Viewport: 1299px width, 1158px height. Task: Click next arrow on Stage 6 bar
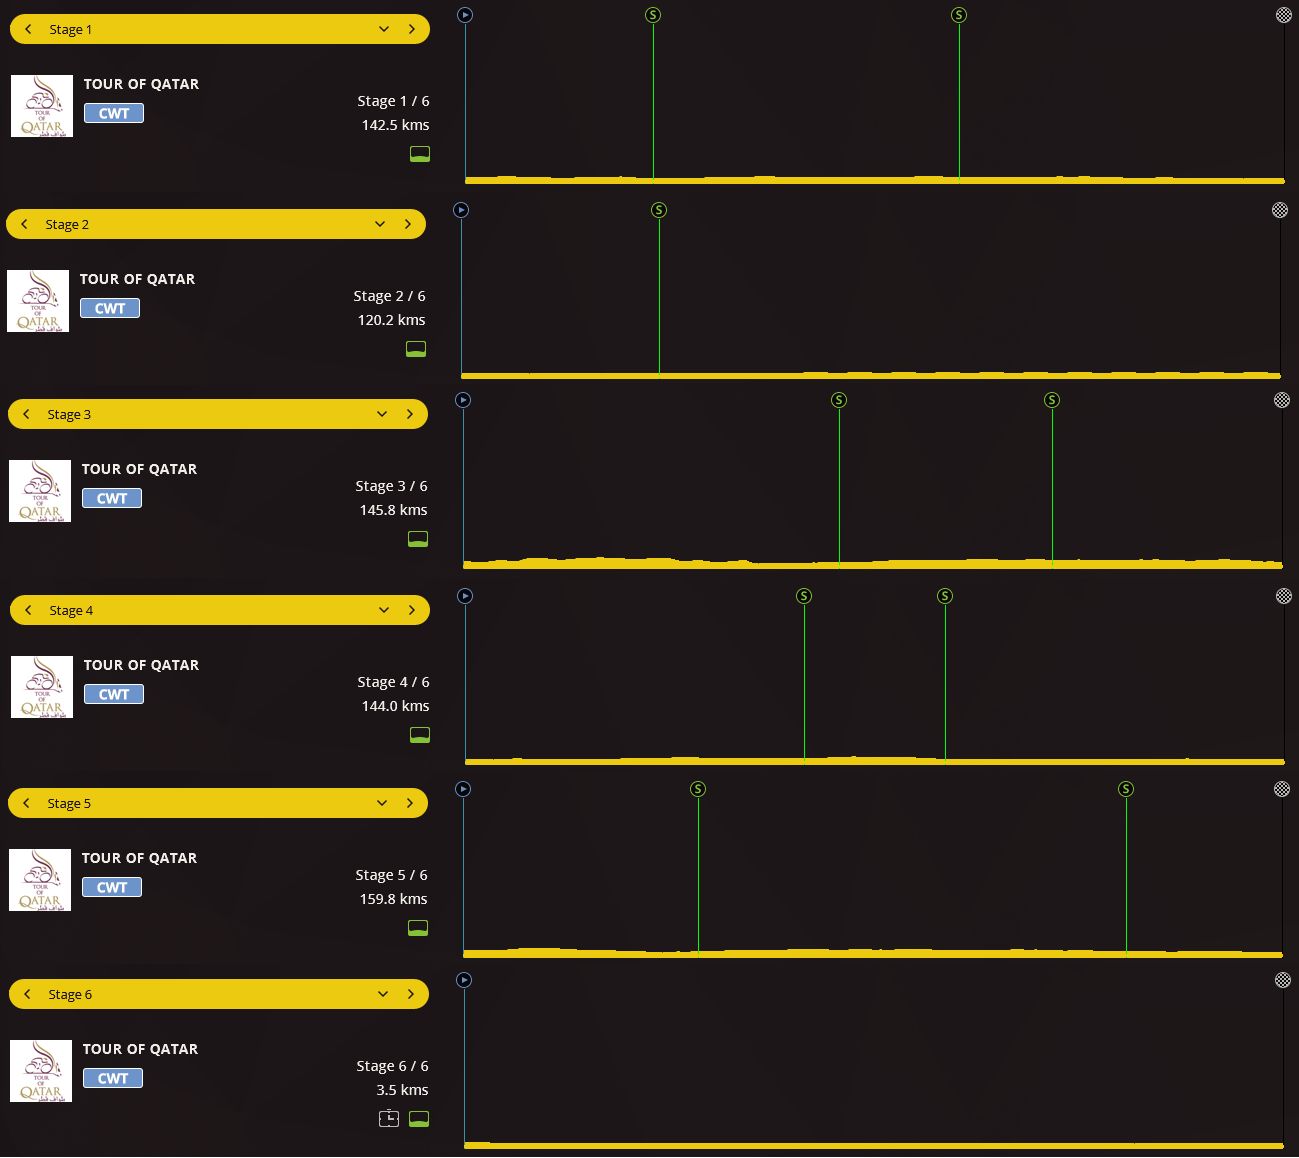[x=411, y=994]
